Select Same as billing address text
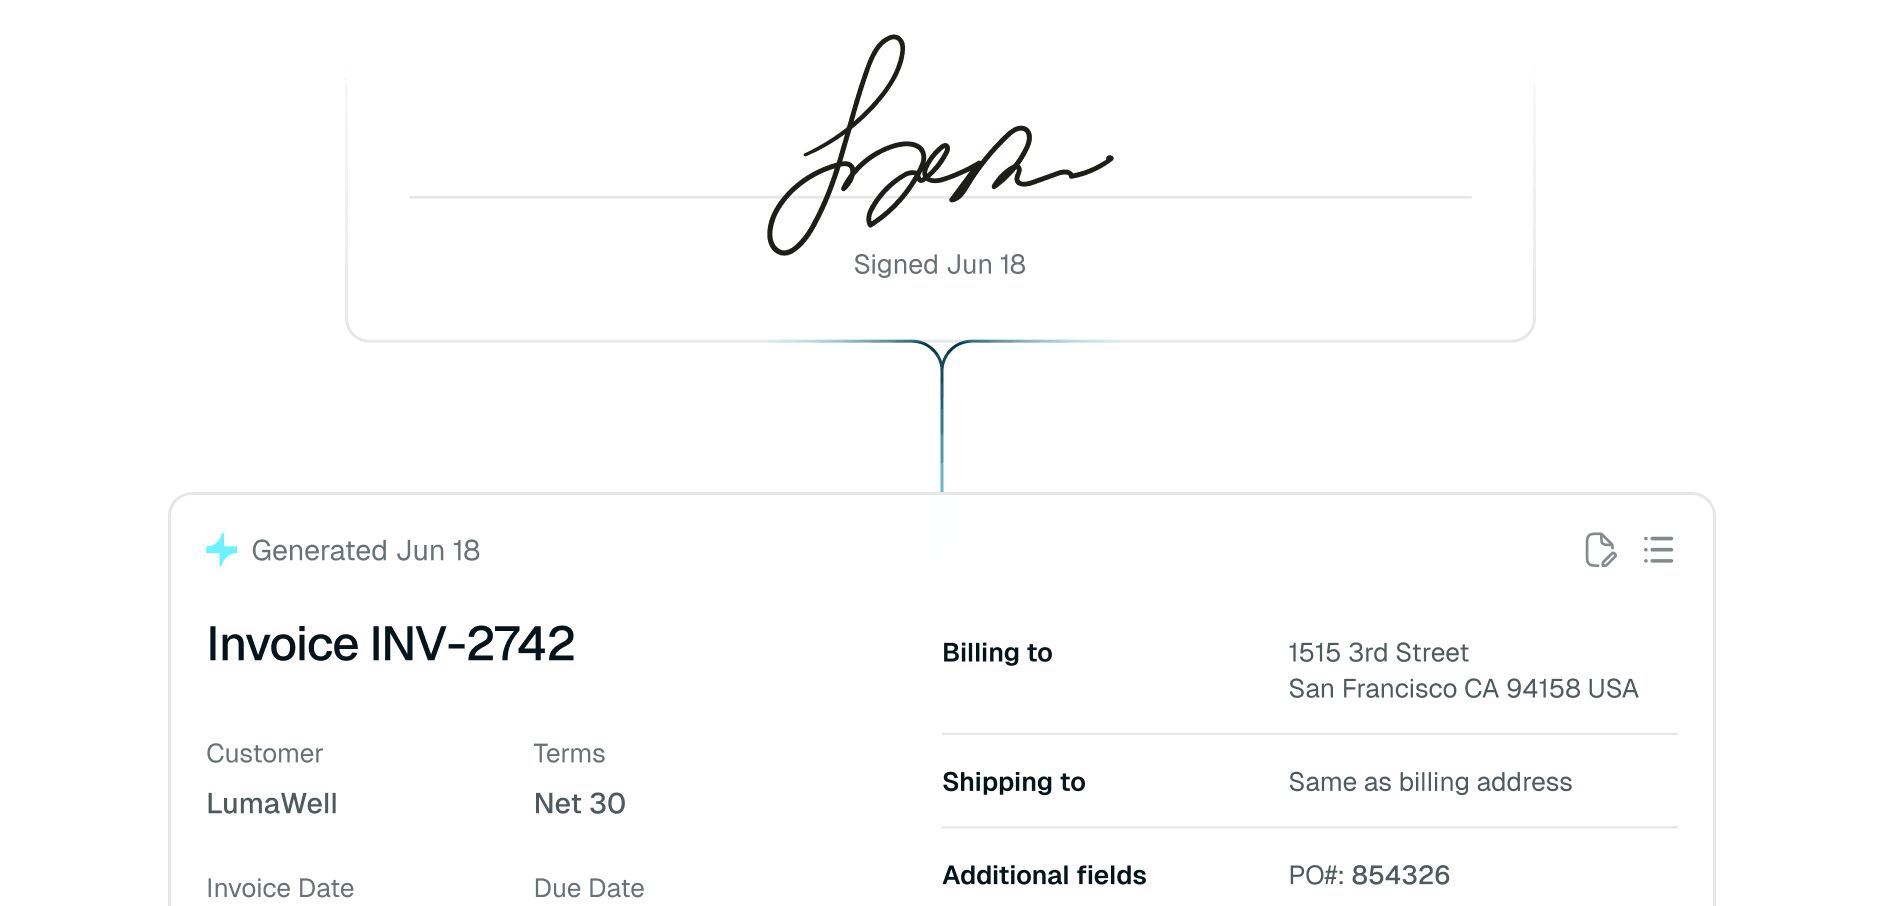The image size is (1884, 906). coord(1430,782)
